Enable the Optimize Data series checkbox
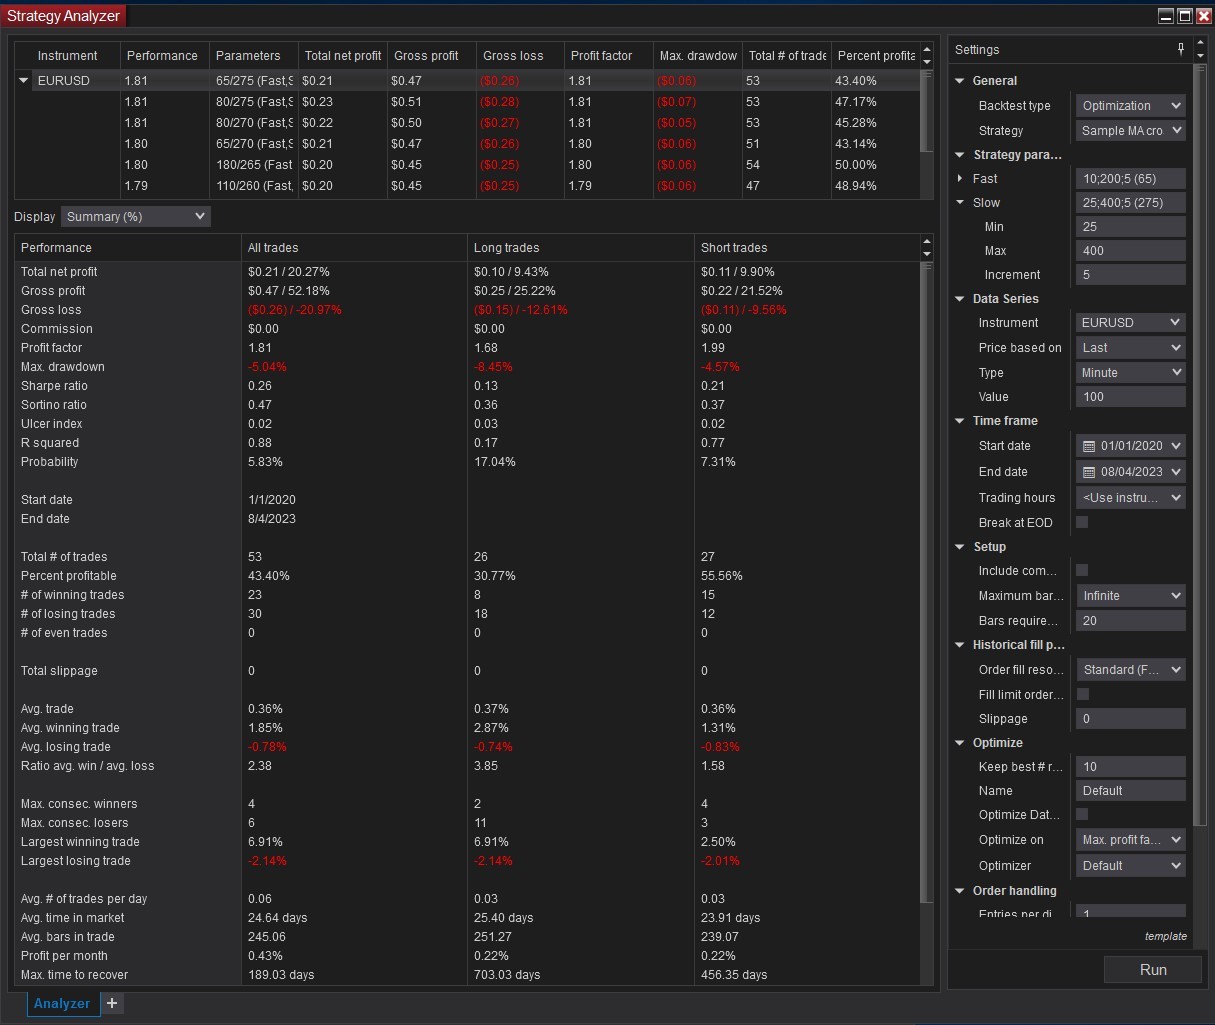 pos(1082,814)
